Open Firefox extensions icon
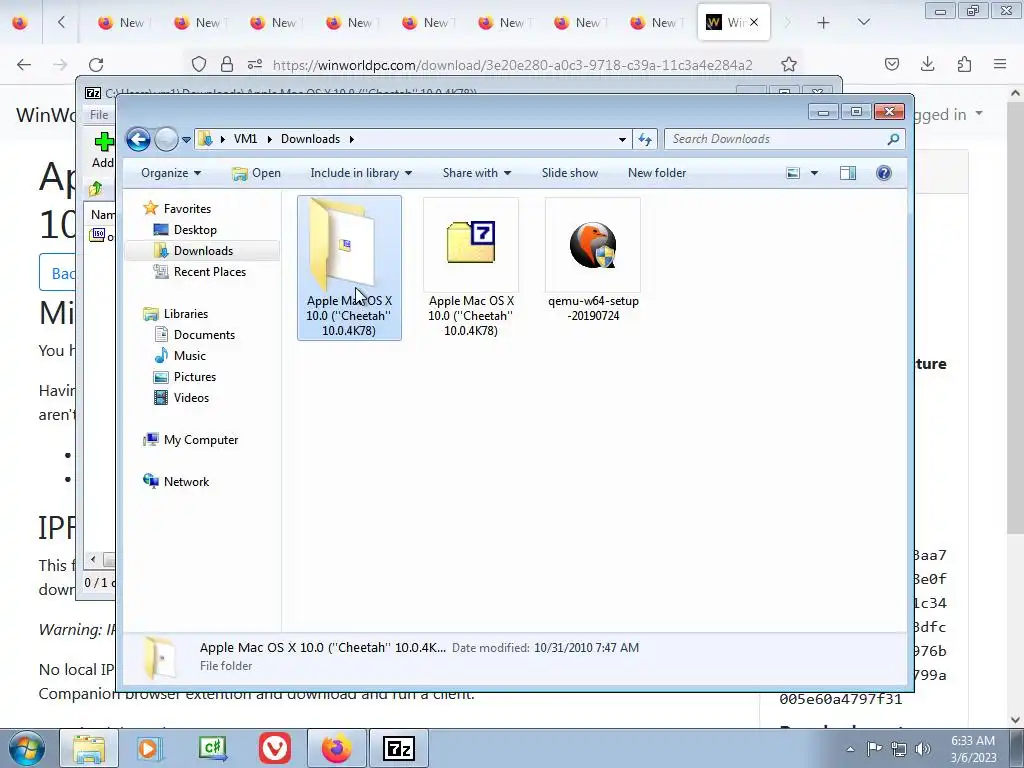 click(x=964, y=65)
